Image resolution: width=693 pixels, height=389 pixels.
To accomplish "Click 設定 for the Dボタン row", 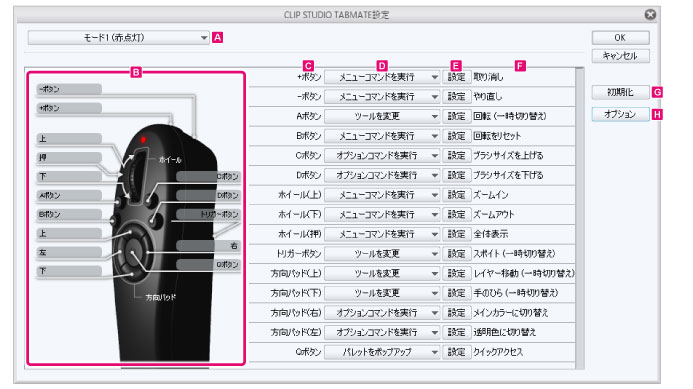I will [x=457, y=175].
